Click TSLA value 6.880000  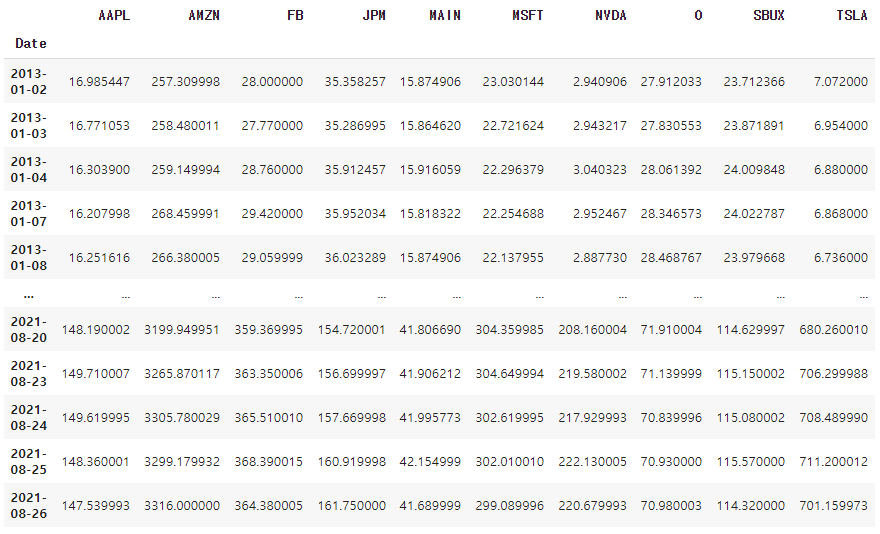[841, 170]
